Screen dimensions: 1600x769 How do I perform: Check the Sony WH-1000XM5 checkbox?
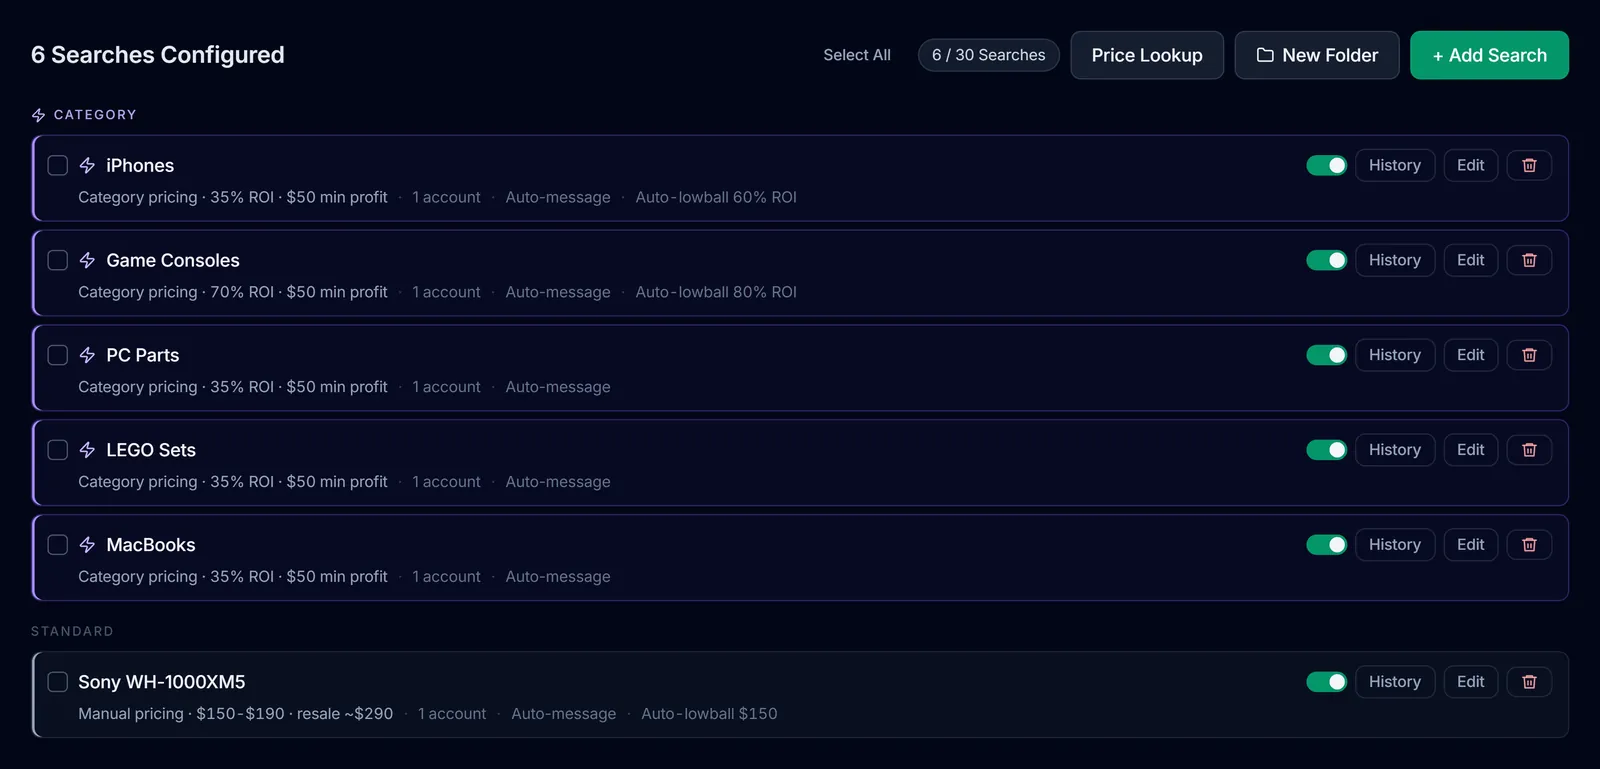(58, 682)
